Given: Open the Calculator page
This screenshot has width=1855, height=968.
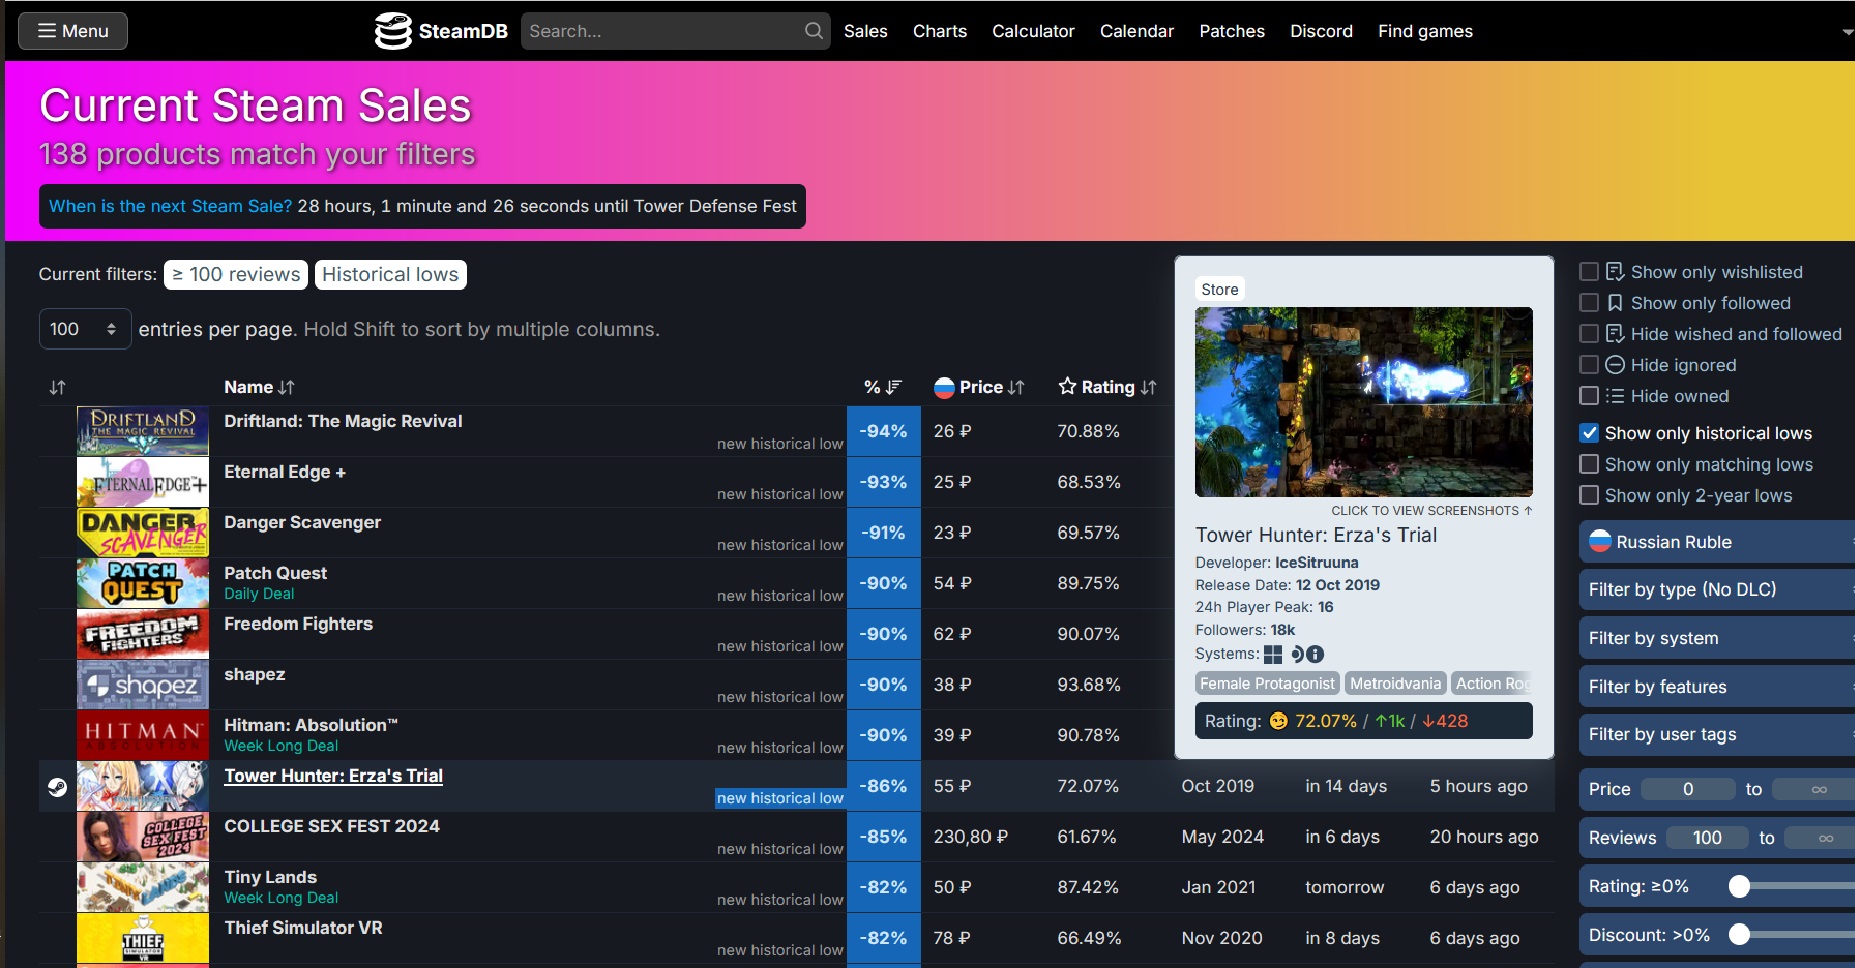Looking at the screenshot, I should 1033,31.
